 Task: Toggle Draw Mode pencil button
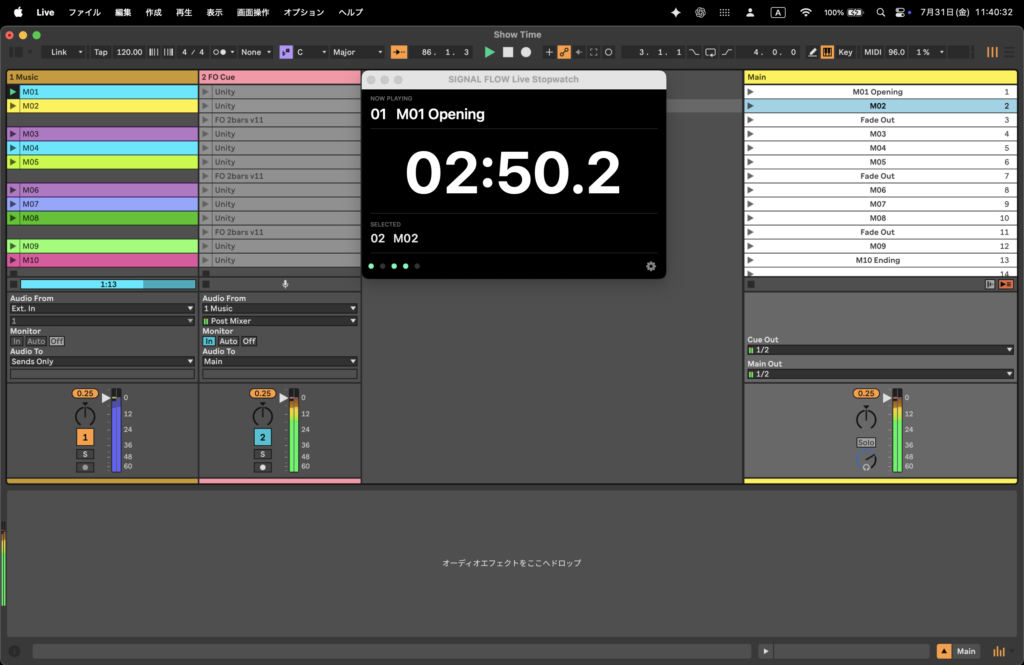[x=812, y=52]
